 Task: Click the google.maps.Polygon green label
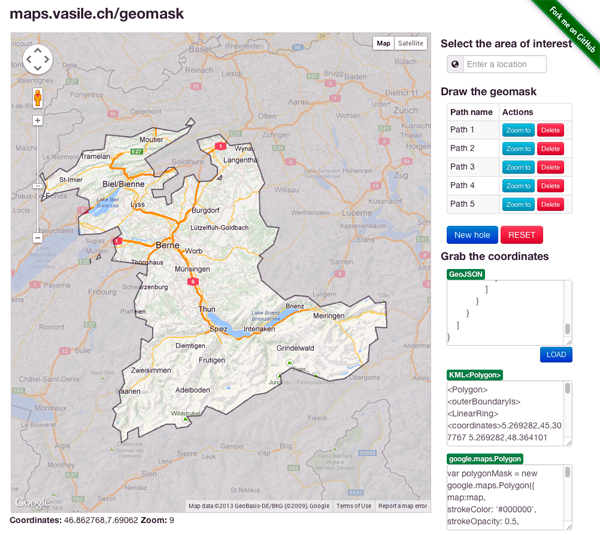coord(485,459)
